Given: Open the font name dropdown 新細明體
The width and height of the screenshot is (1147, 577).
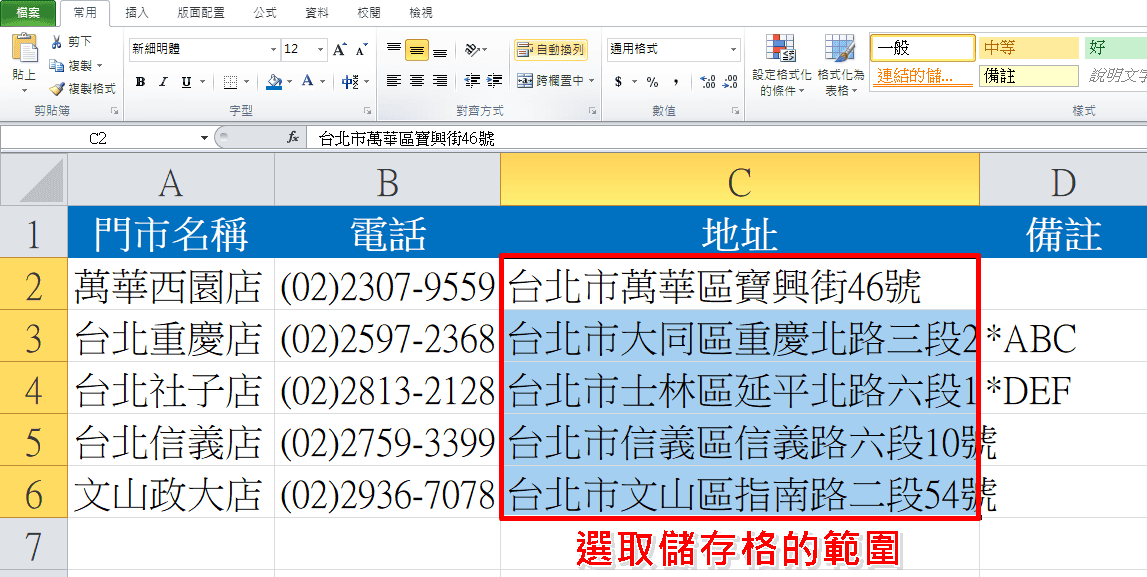Looking at the screenshot, I should [x=203, y=49].
